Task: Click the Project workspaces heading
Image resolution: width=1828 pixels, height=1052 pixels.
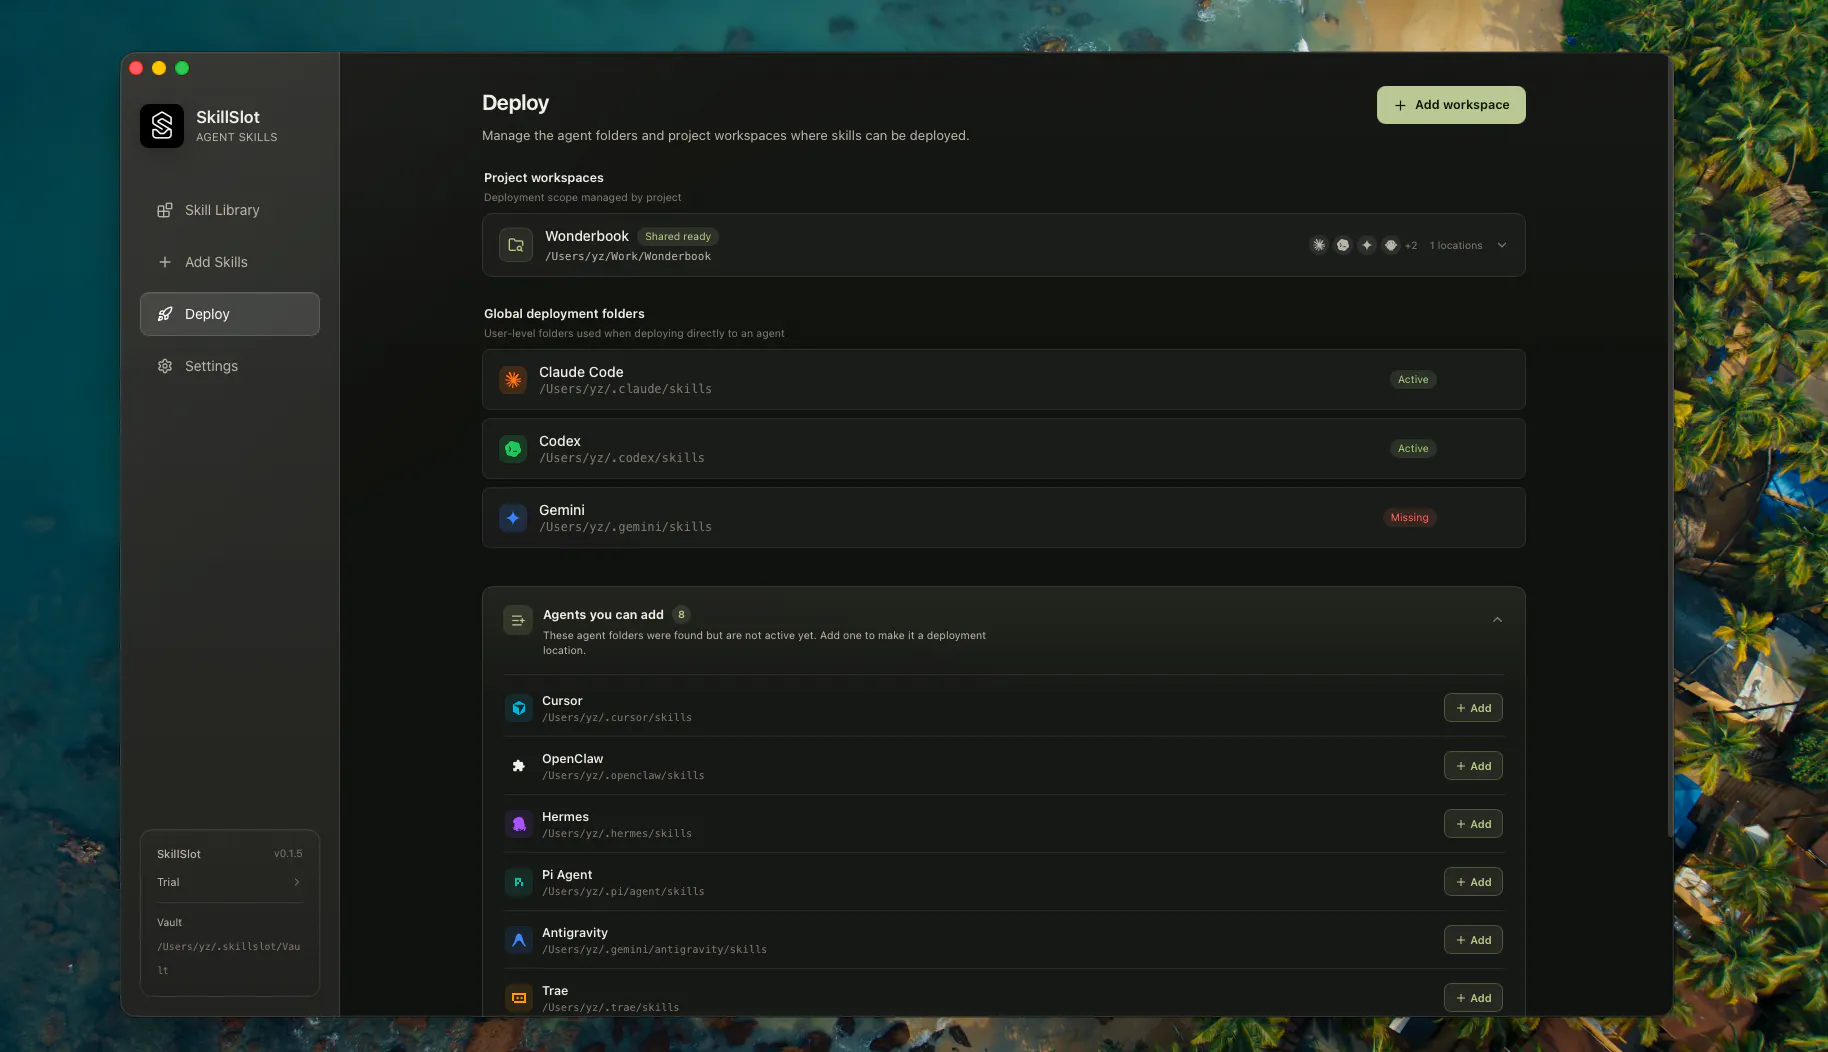Action: click(544, 178)
